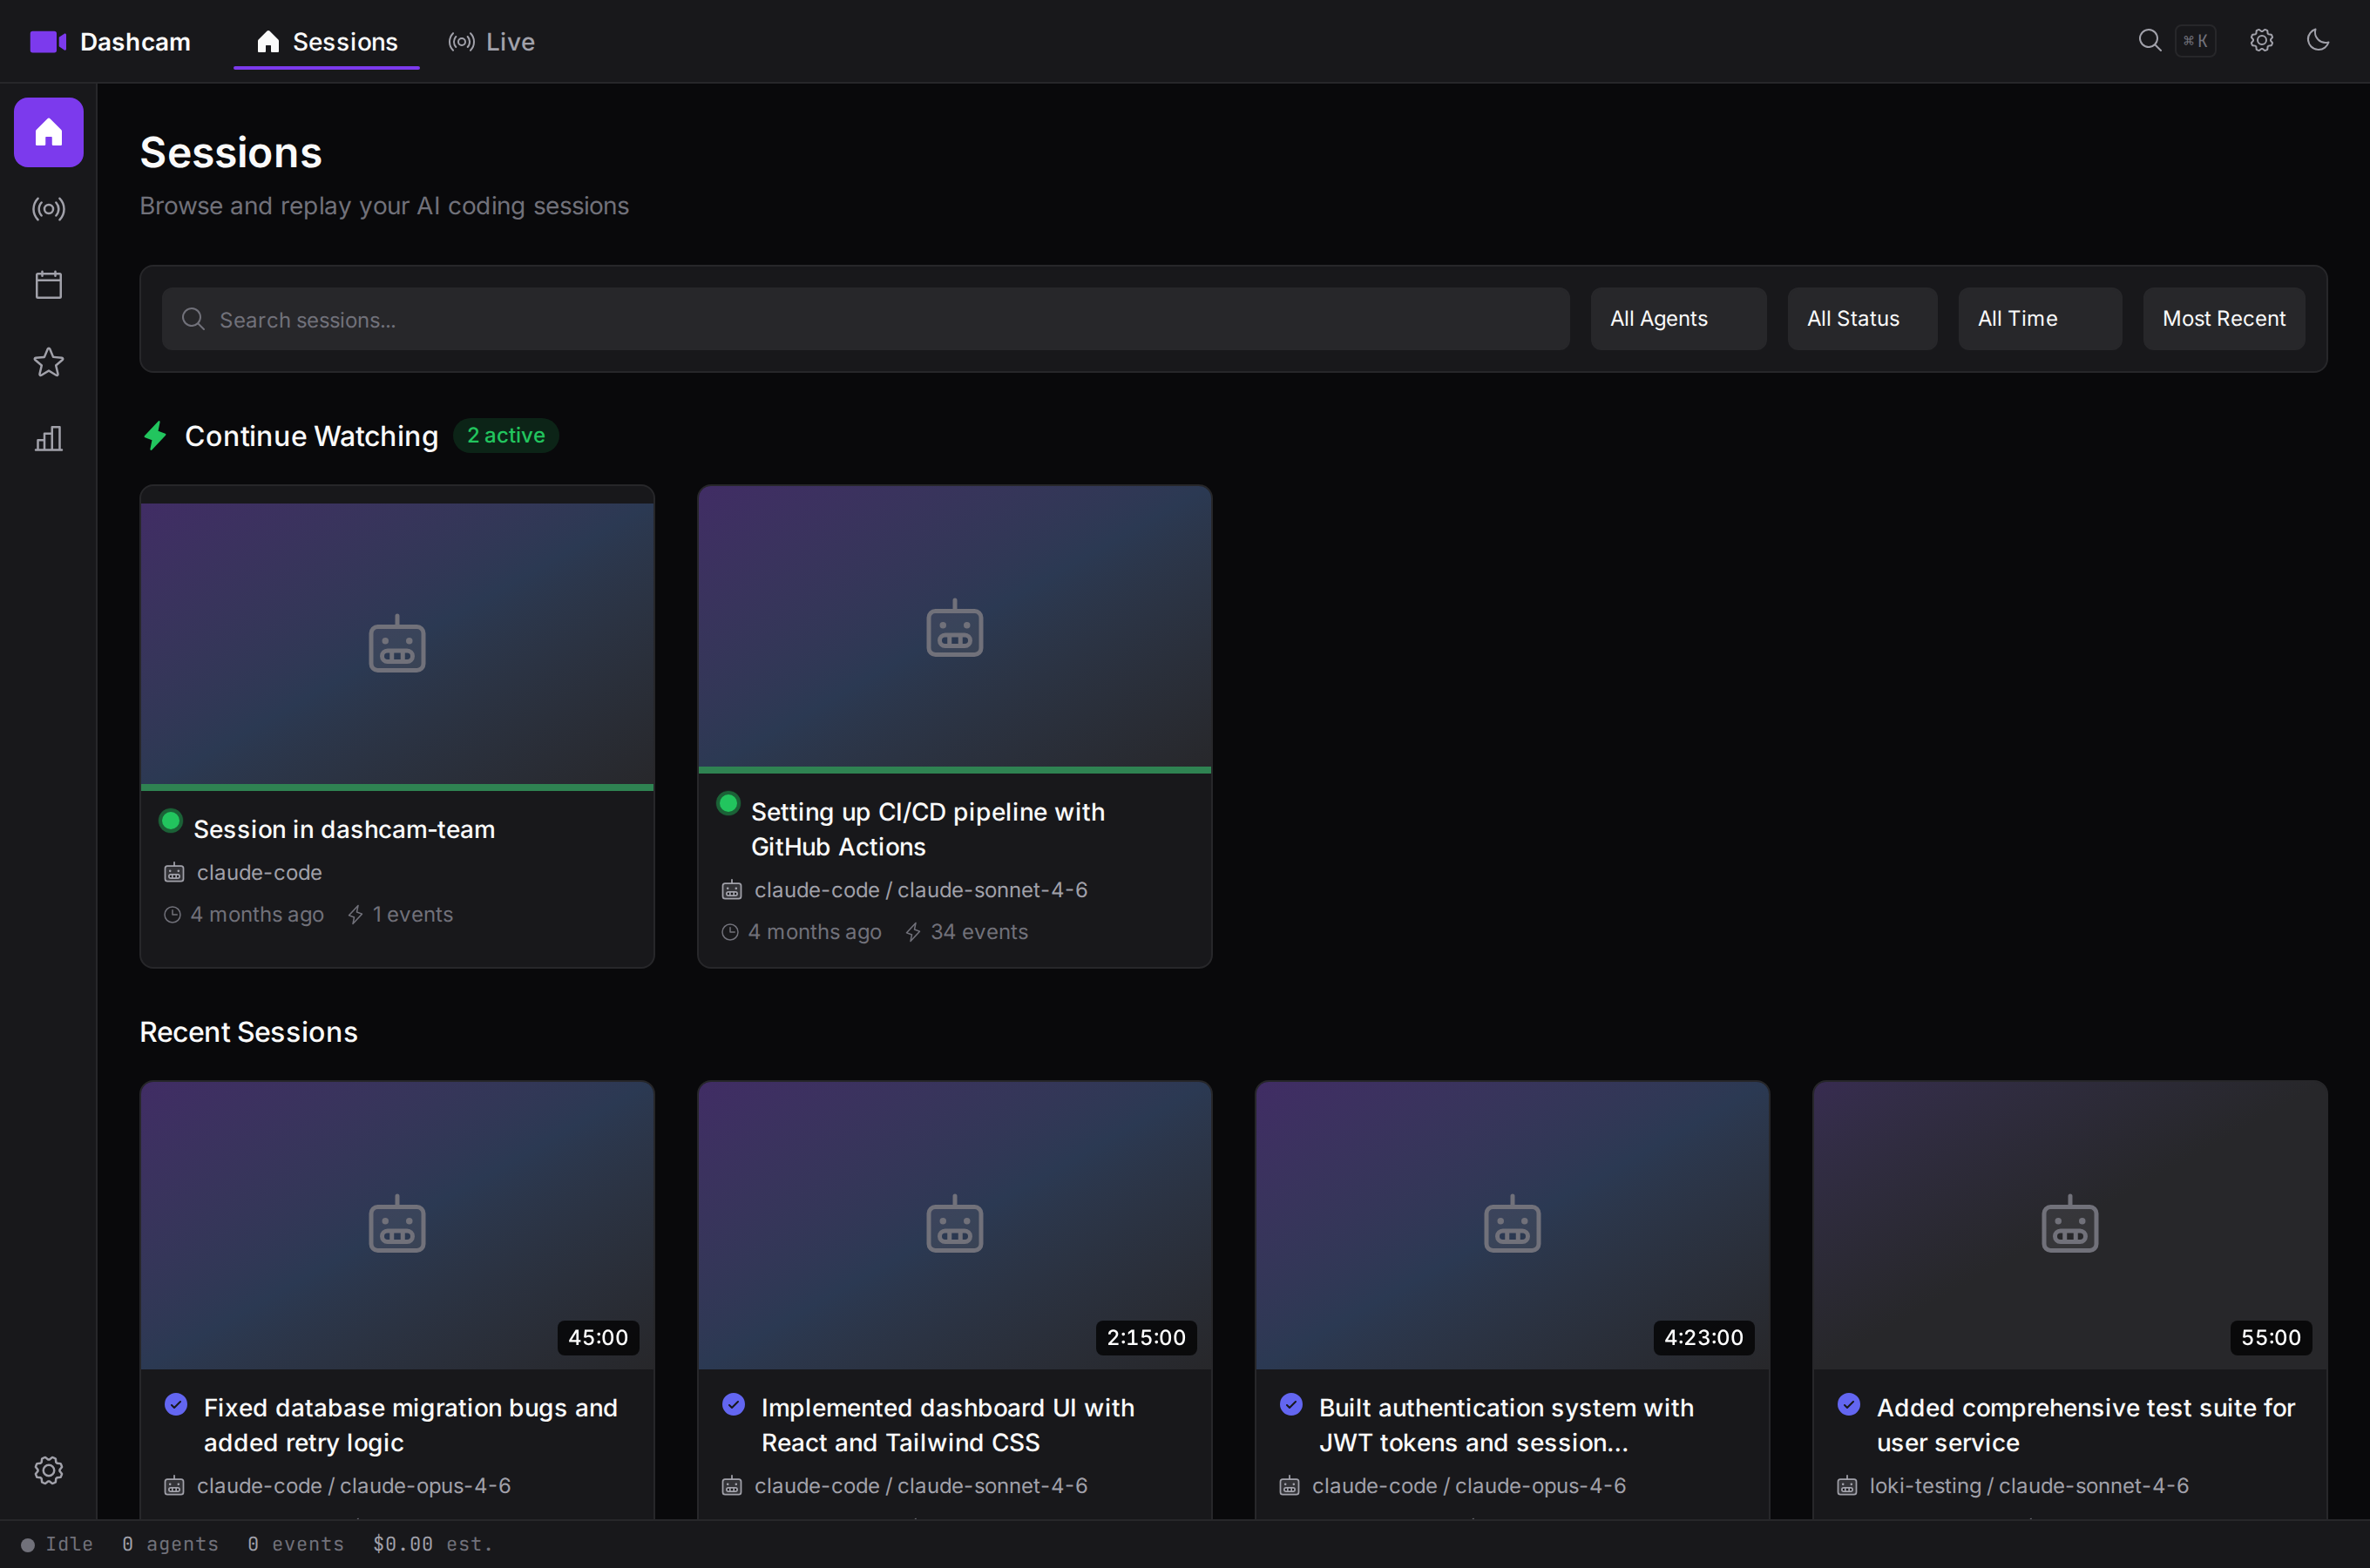Click the 34 events lightning icon
2370x1568 pixels.
tap(912, 932)
